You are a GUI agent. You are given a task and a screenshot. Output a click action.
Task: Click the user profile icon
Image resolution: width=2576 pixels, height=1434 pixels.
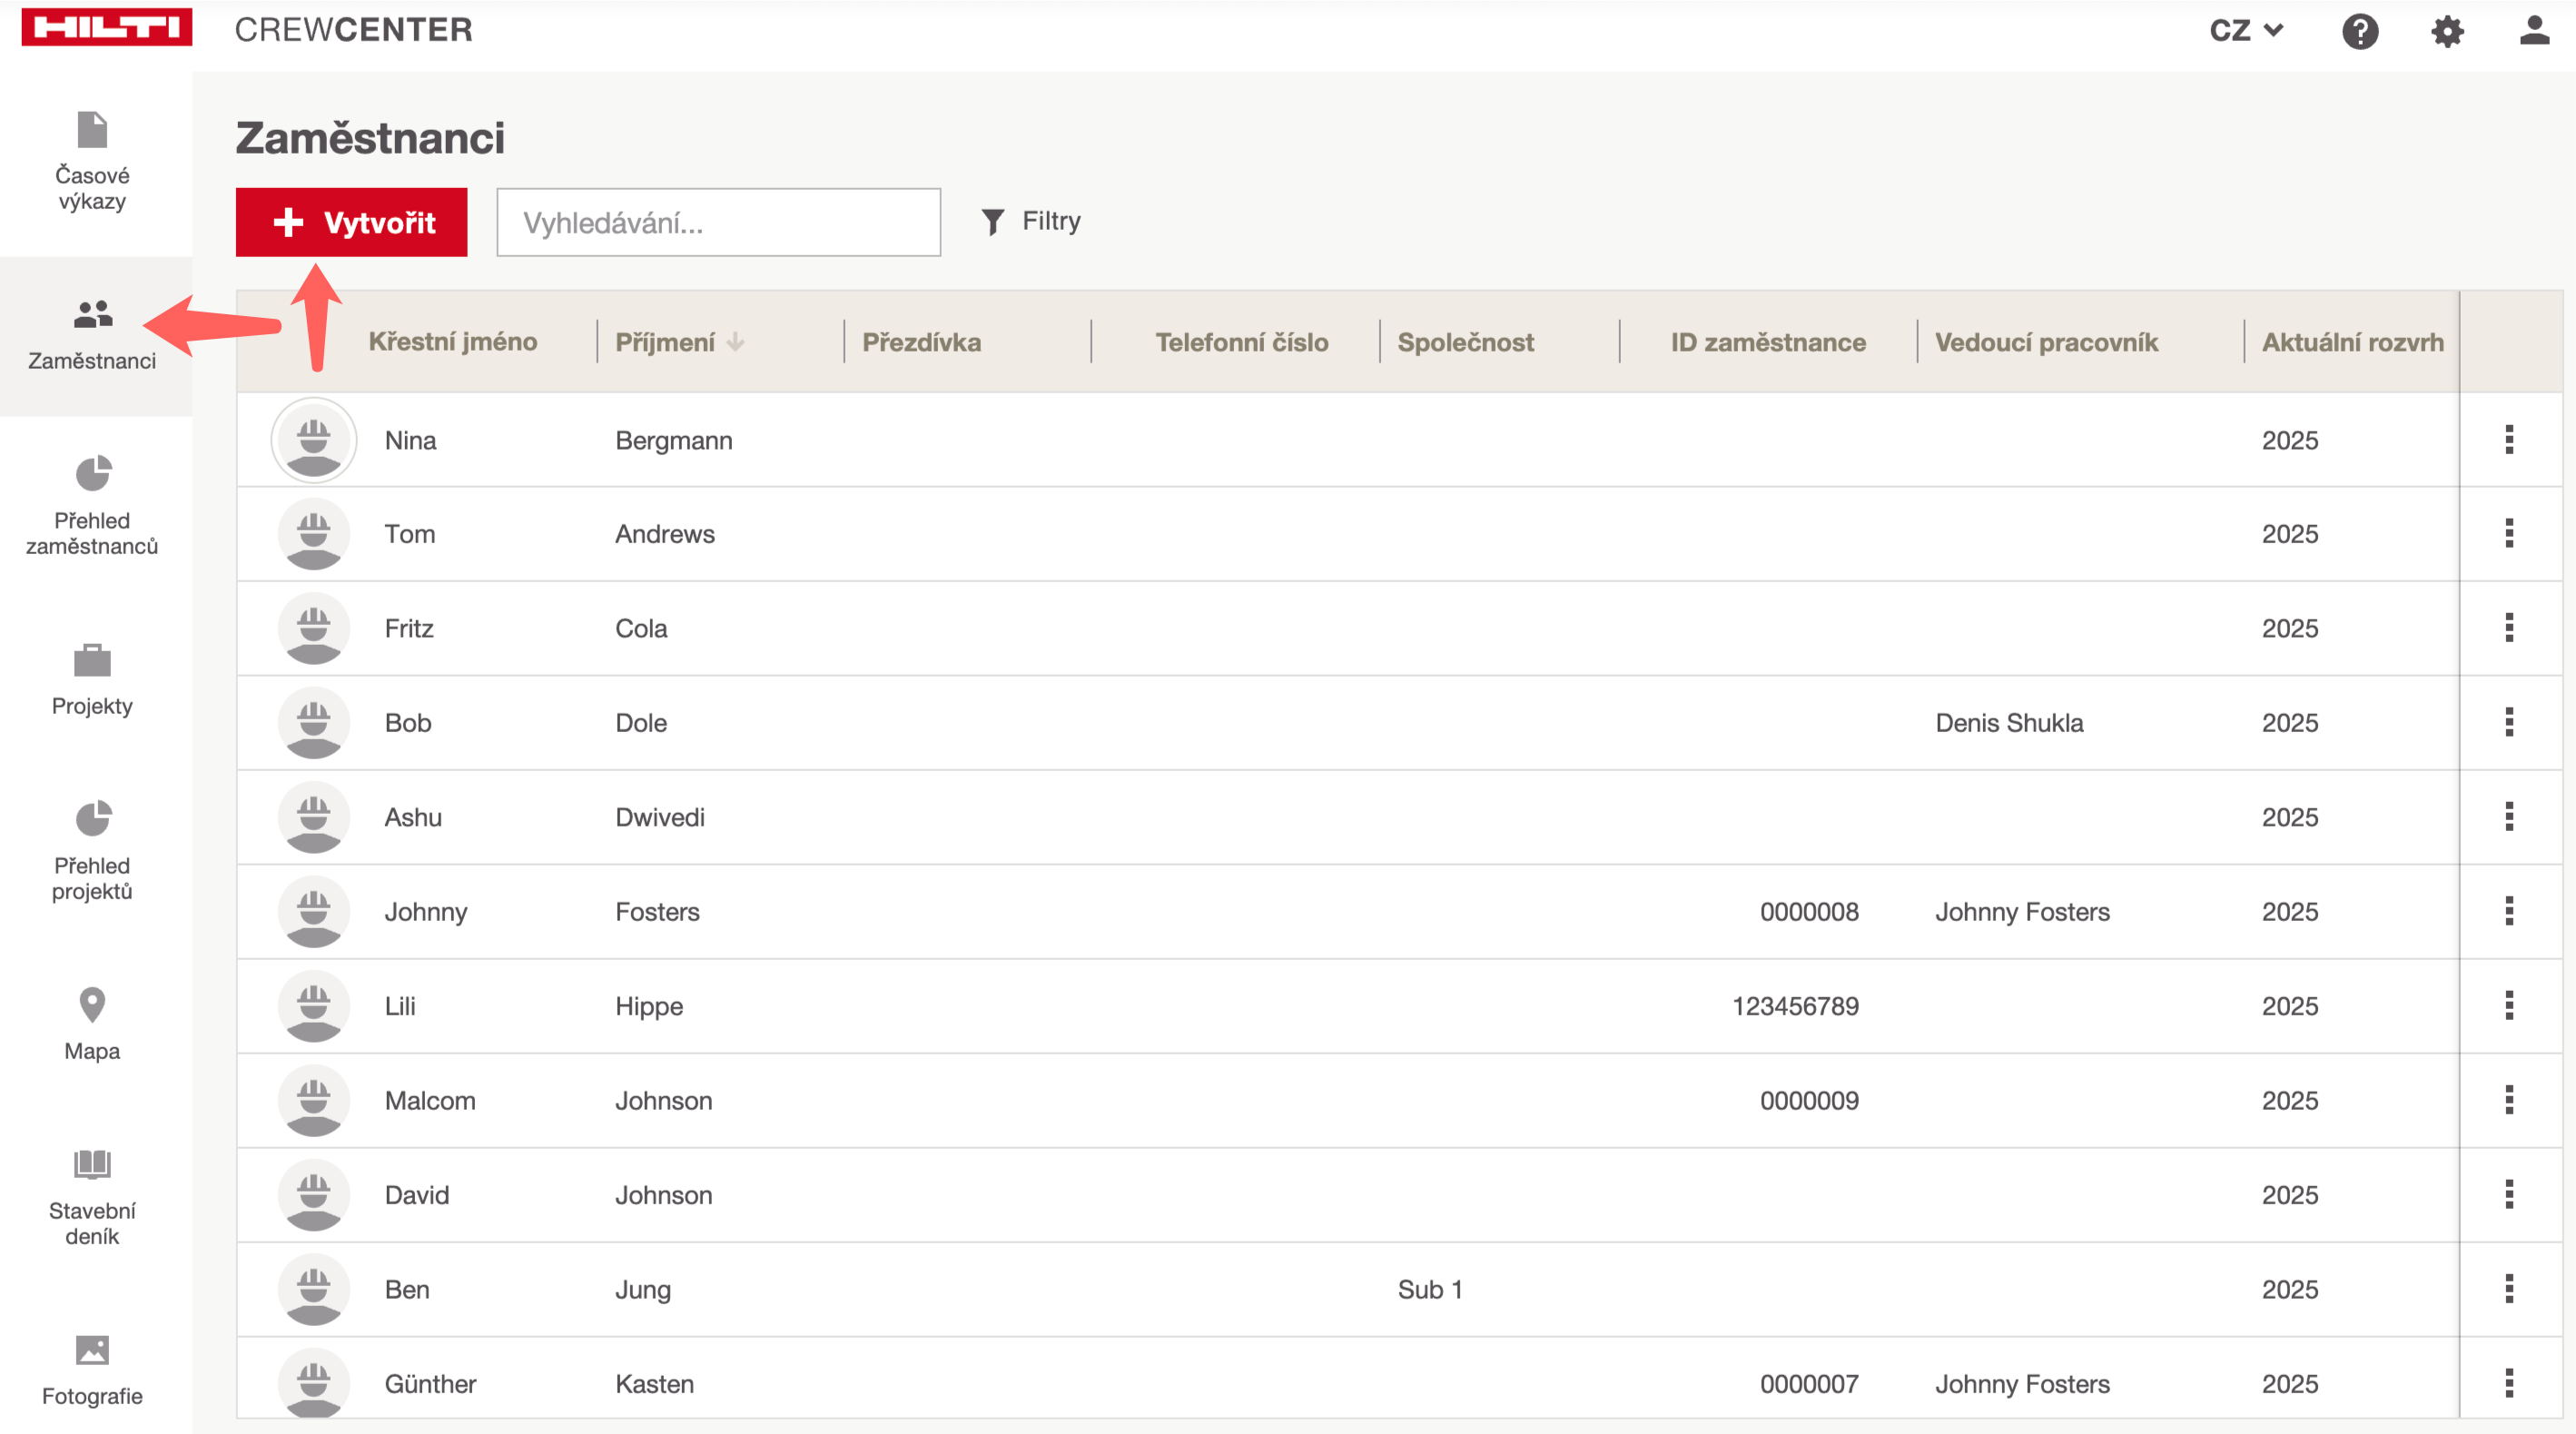[2533, 30]
